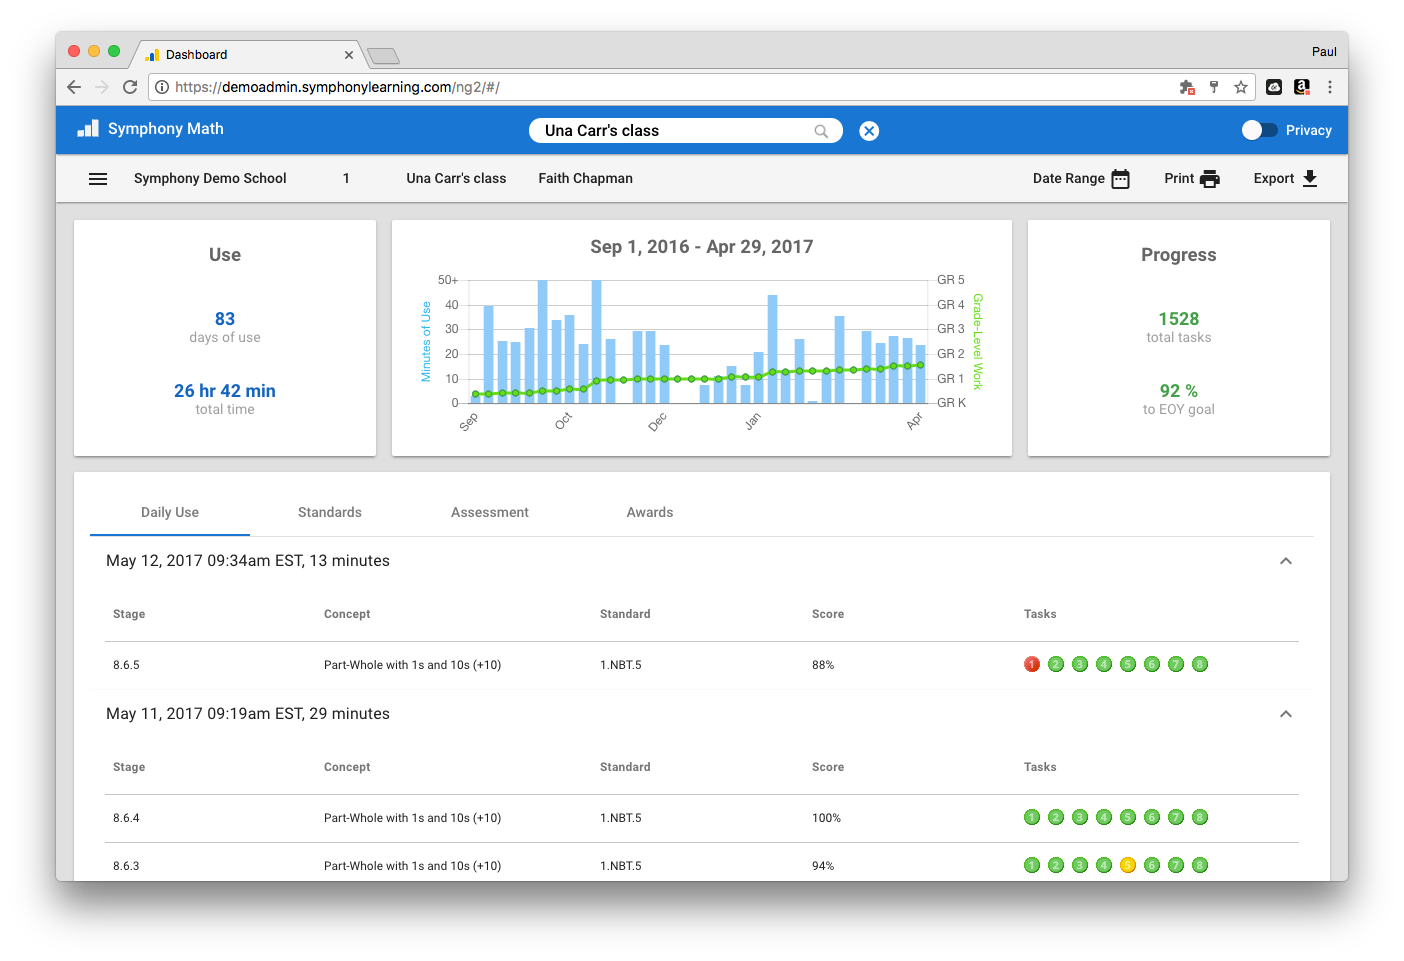Click the 92 % to EOY goal
Screen dimensions: 1404x961
(1179, 391)
